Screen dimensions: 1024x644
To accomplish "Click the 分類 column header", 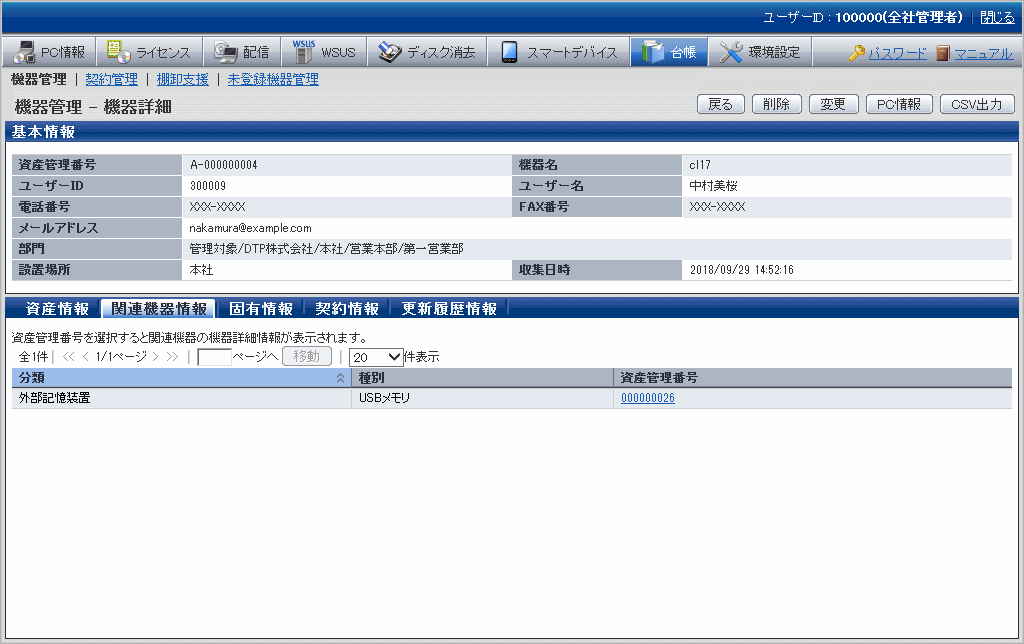I will tap(182, 378).
